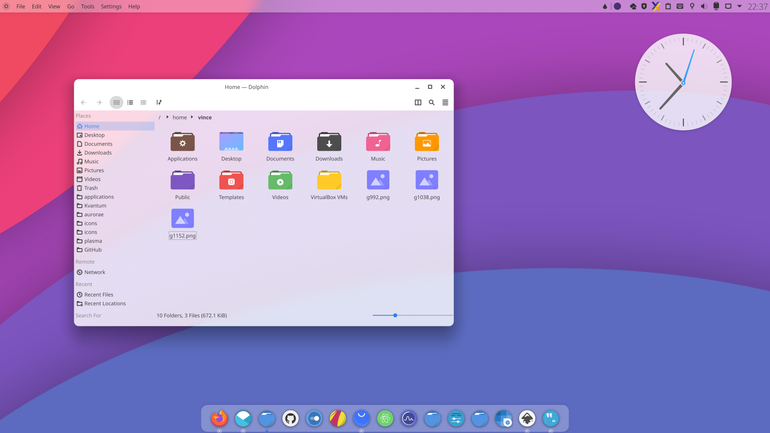Open the search icon in Dolphin toolbar

(x=432, y=103)
